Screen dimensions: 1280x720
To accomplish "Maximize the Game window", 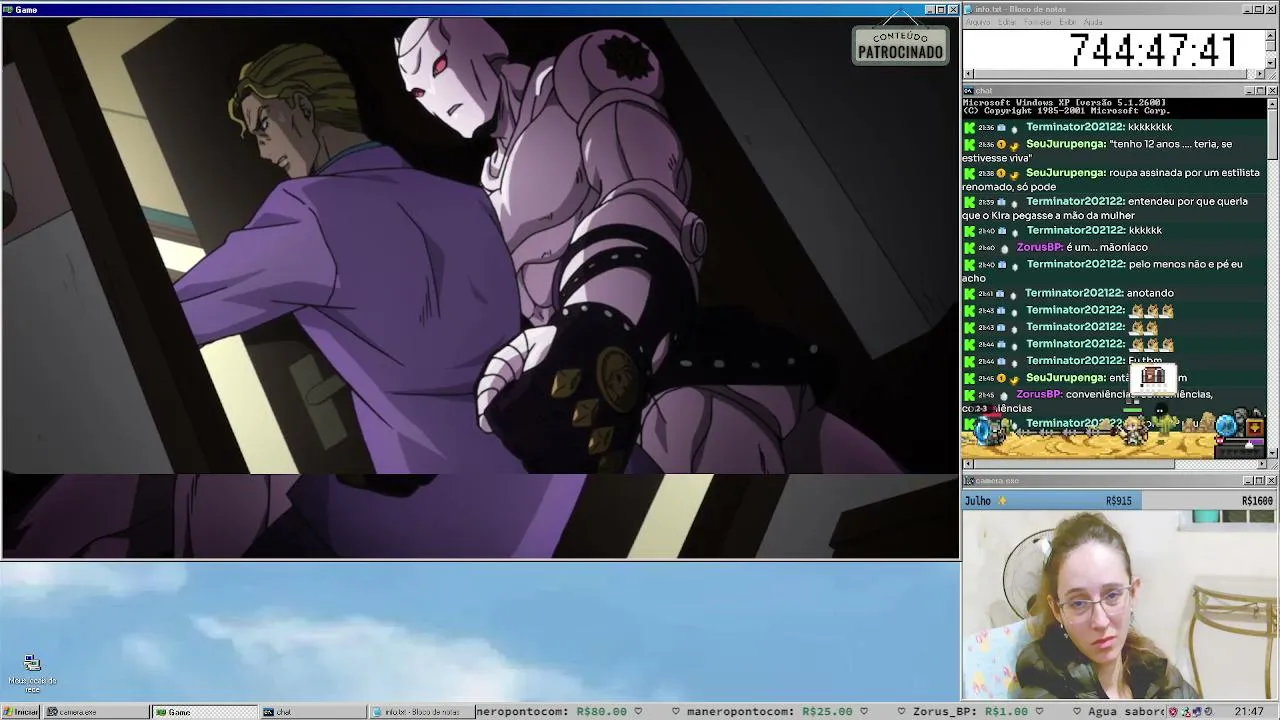I will pyautogui.click(x=941, y=9).
